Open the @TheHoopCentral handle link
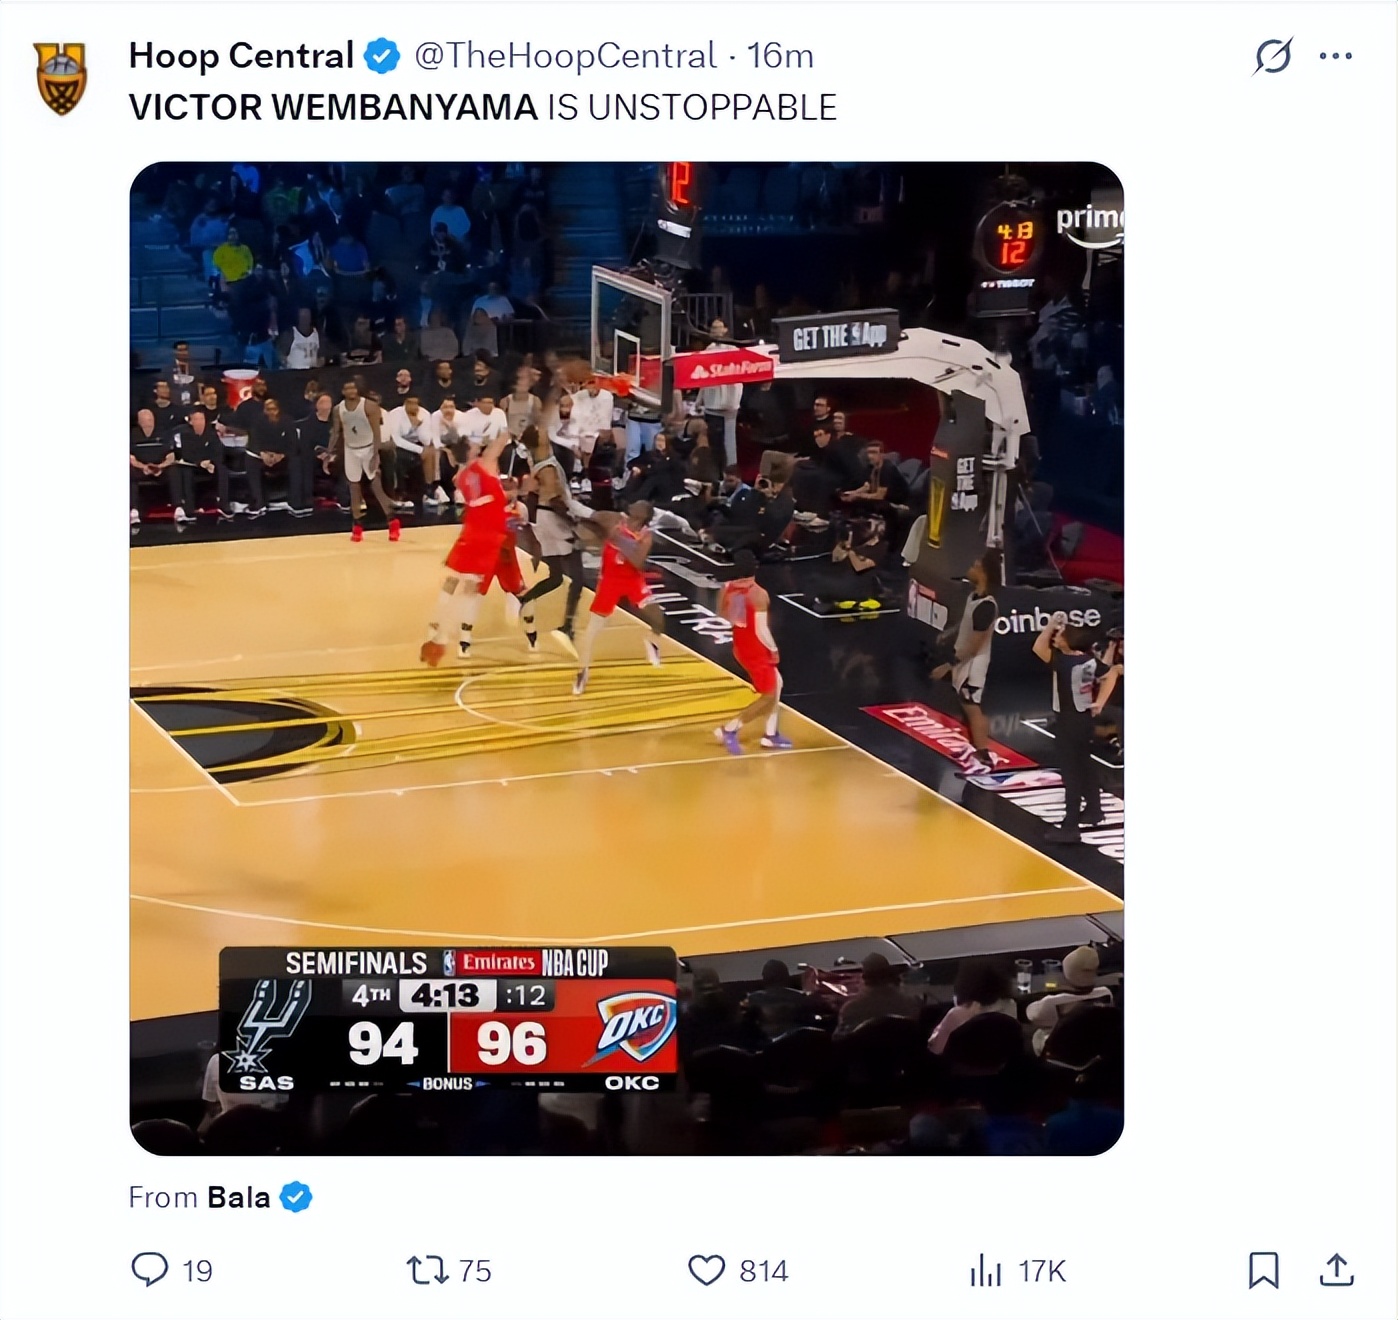 pos(565,56)
